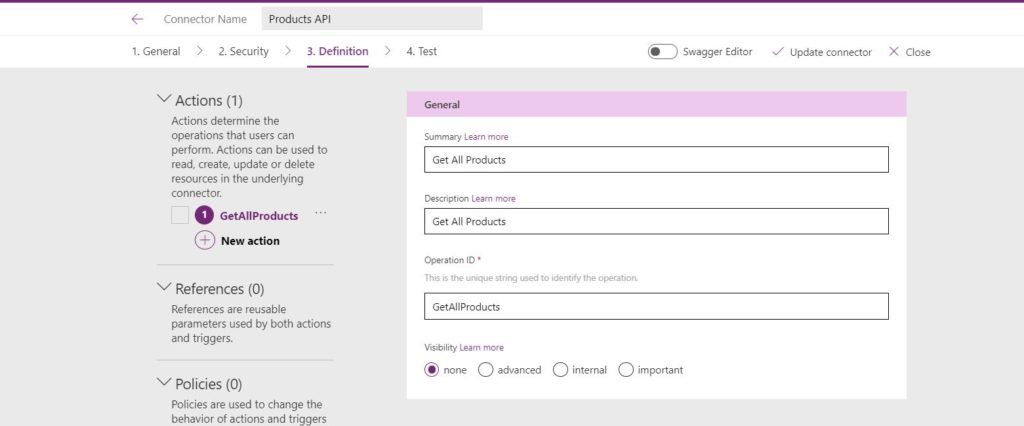Go to the 2. Security step
This screenshot has width=1024, height=426.
[x=244, y=51]
